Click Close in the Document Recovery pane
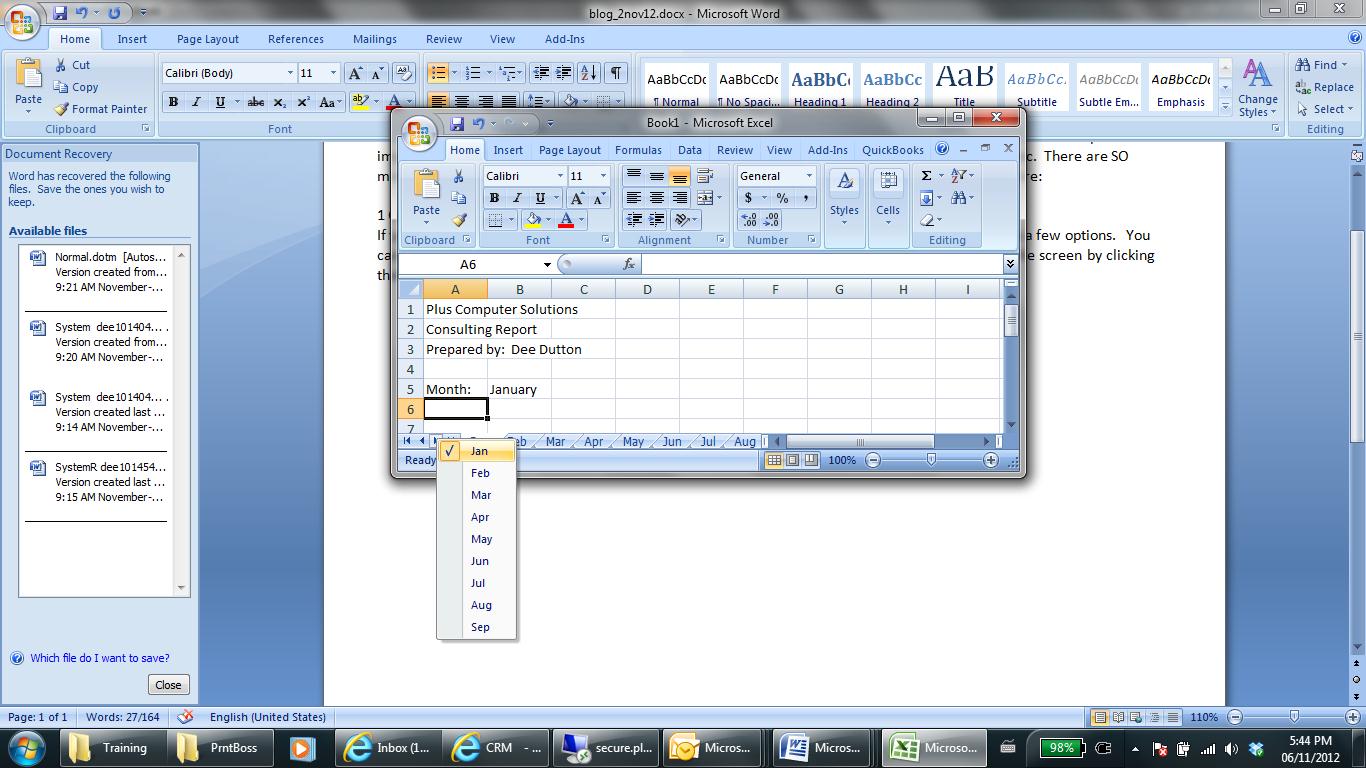The width and height of the screenshot is (1366, 768). coord(168,684)
